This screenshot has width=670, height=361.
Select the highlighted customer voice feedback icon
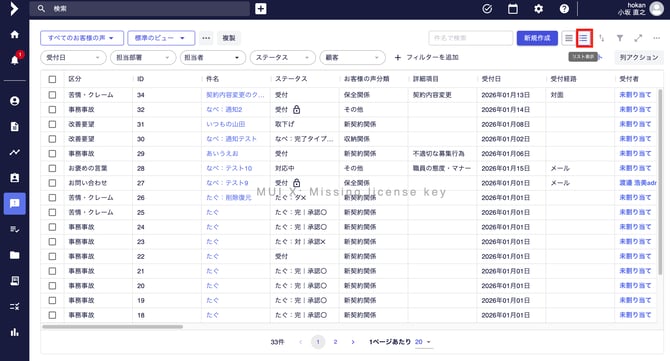coord(15,203)
